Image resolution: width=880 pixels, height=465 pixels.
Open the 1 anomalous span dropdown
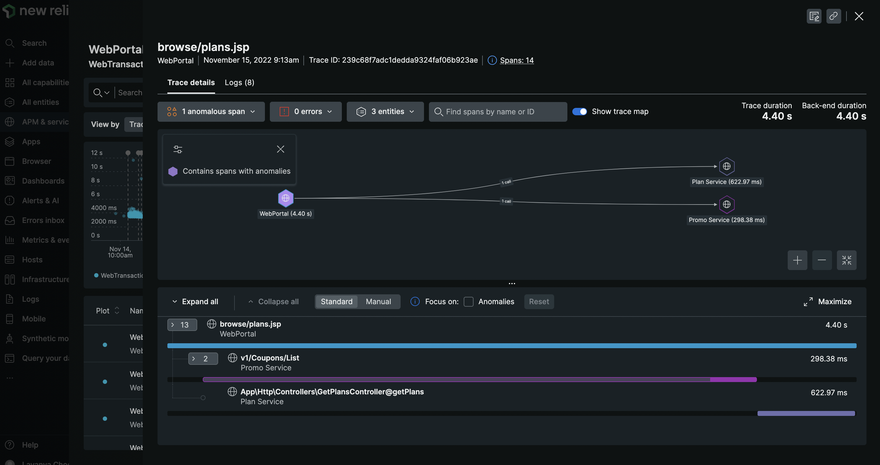click(x=211, y=112)
